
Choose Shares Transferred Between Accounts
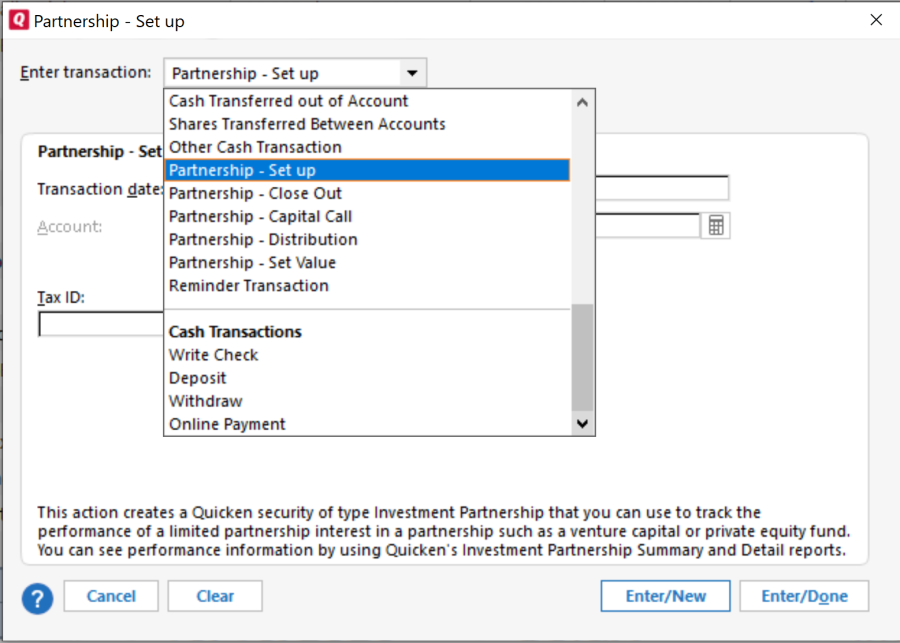307,124
